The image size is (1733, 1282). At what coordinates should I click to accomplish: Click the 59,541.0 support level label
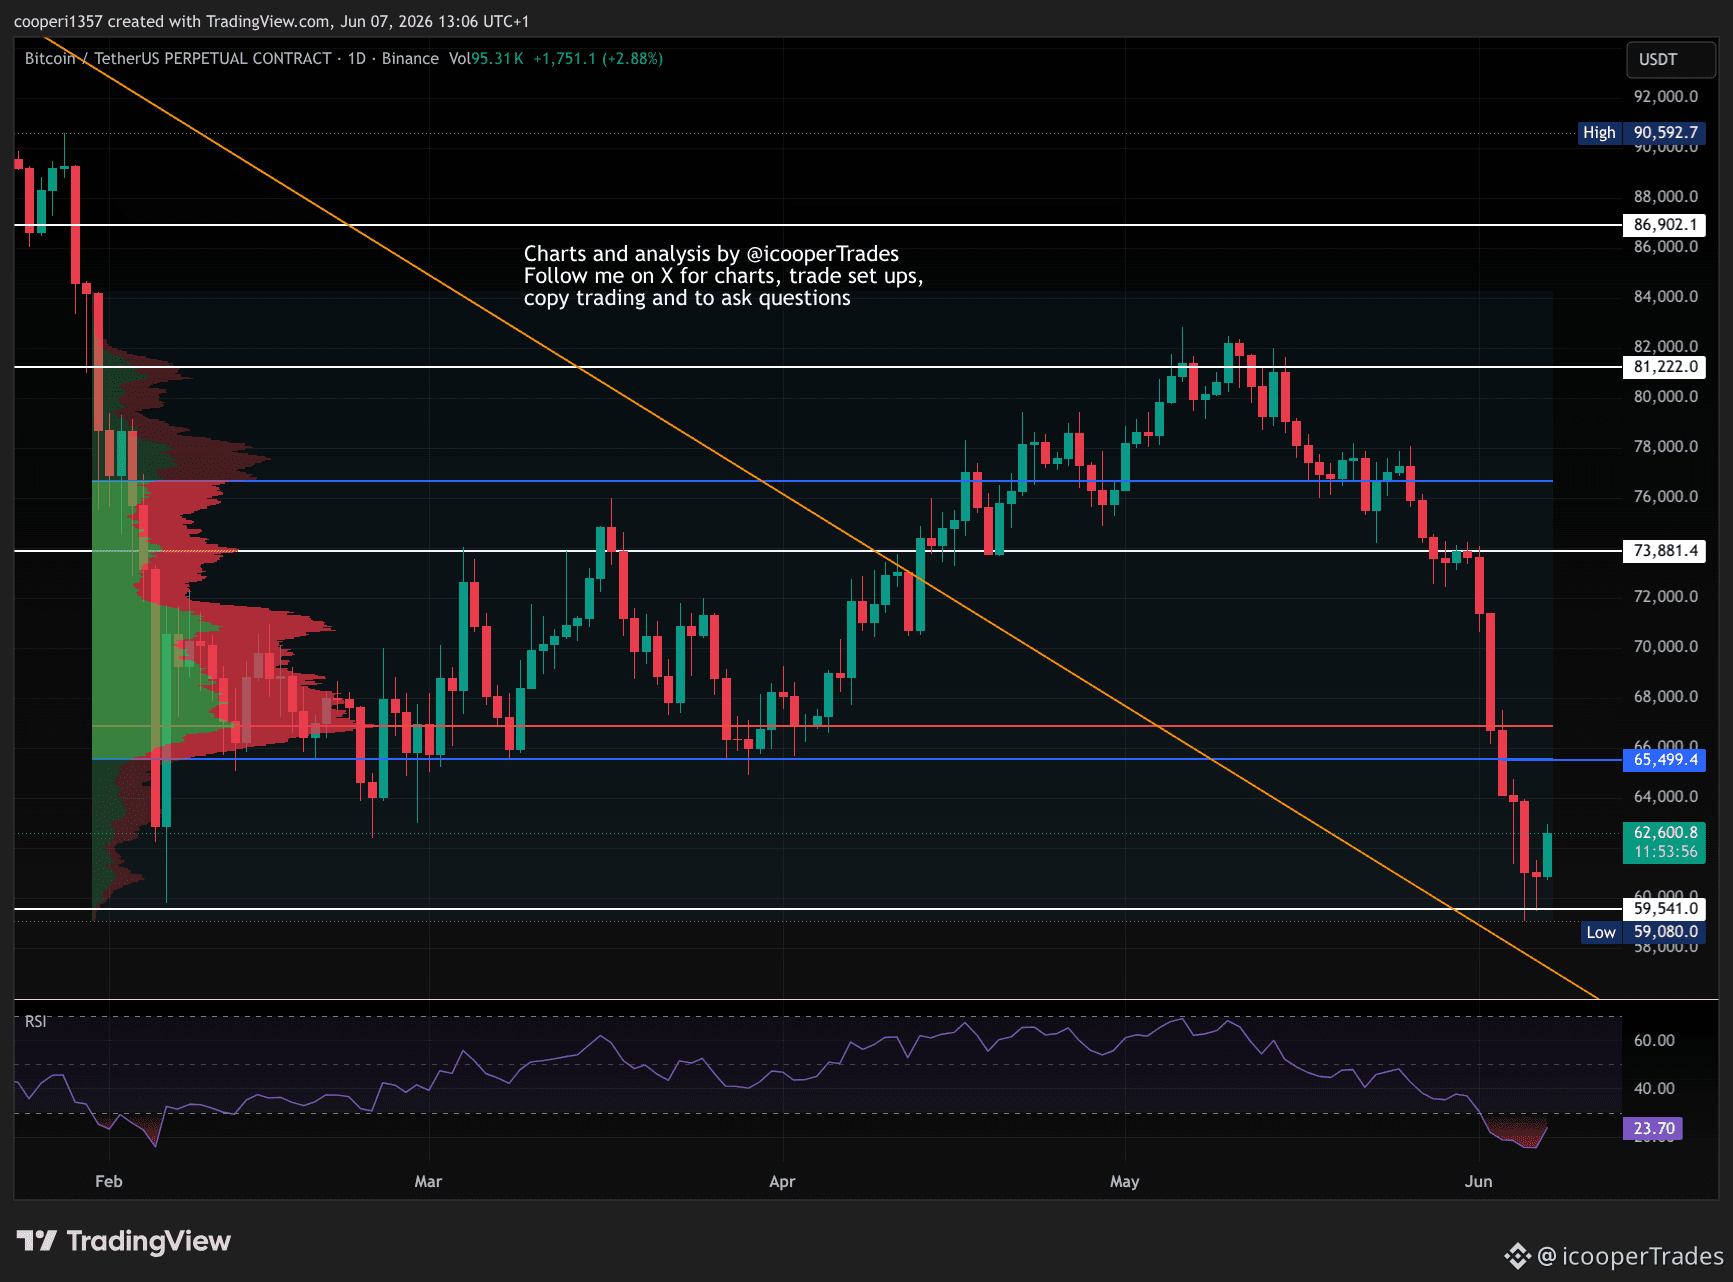1664,909
